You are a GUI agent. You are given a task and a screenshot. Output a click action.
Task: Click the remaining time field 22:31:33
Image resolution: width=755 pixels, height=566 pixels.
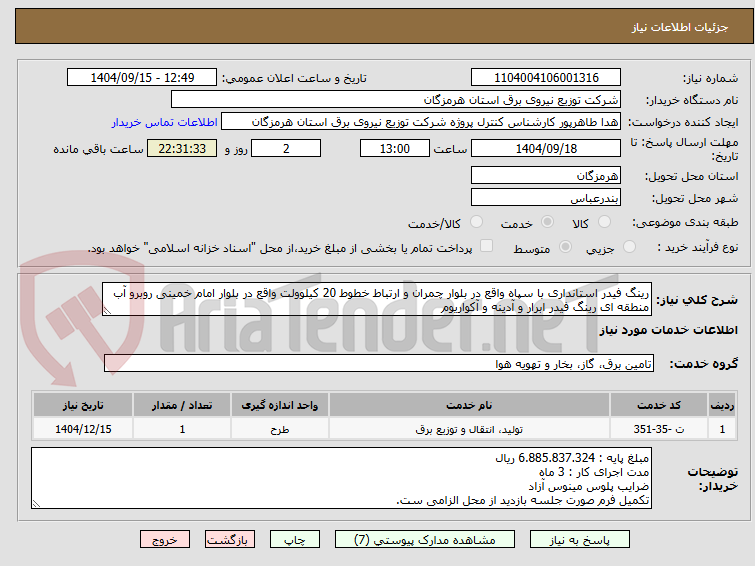182,148
